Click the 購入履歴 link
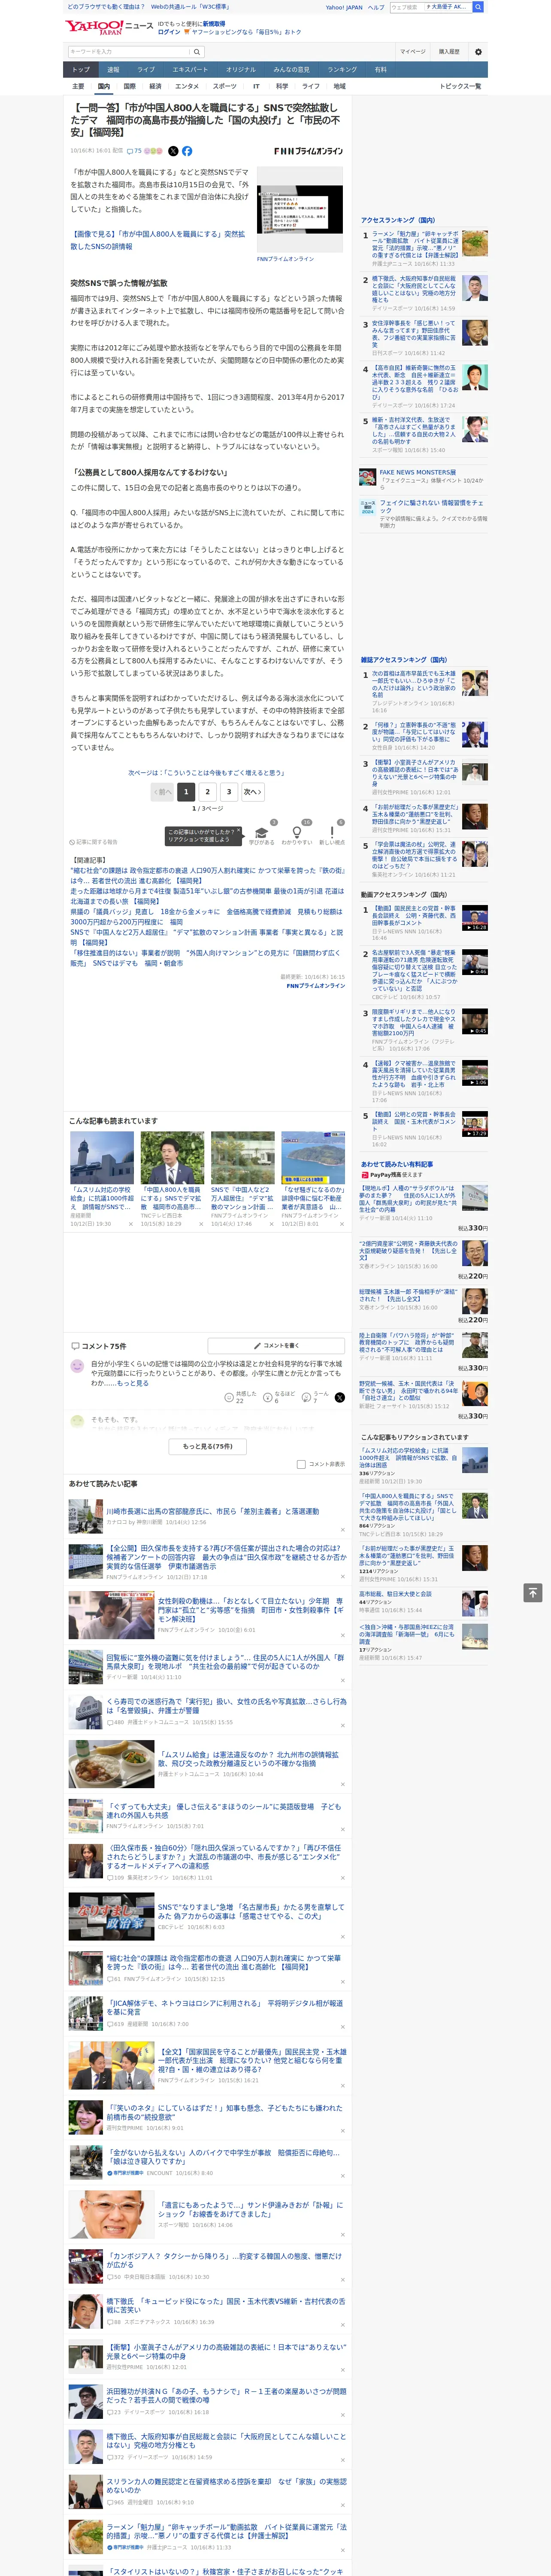 click(x=449, y=51)
